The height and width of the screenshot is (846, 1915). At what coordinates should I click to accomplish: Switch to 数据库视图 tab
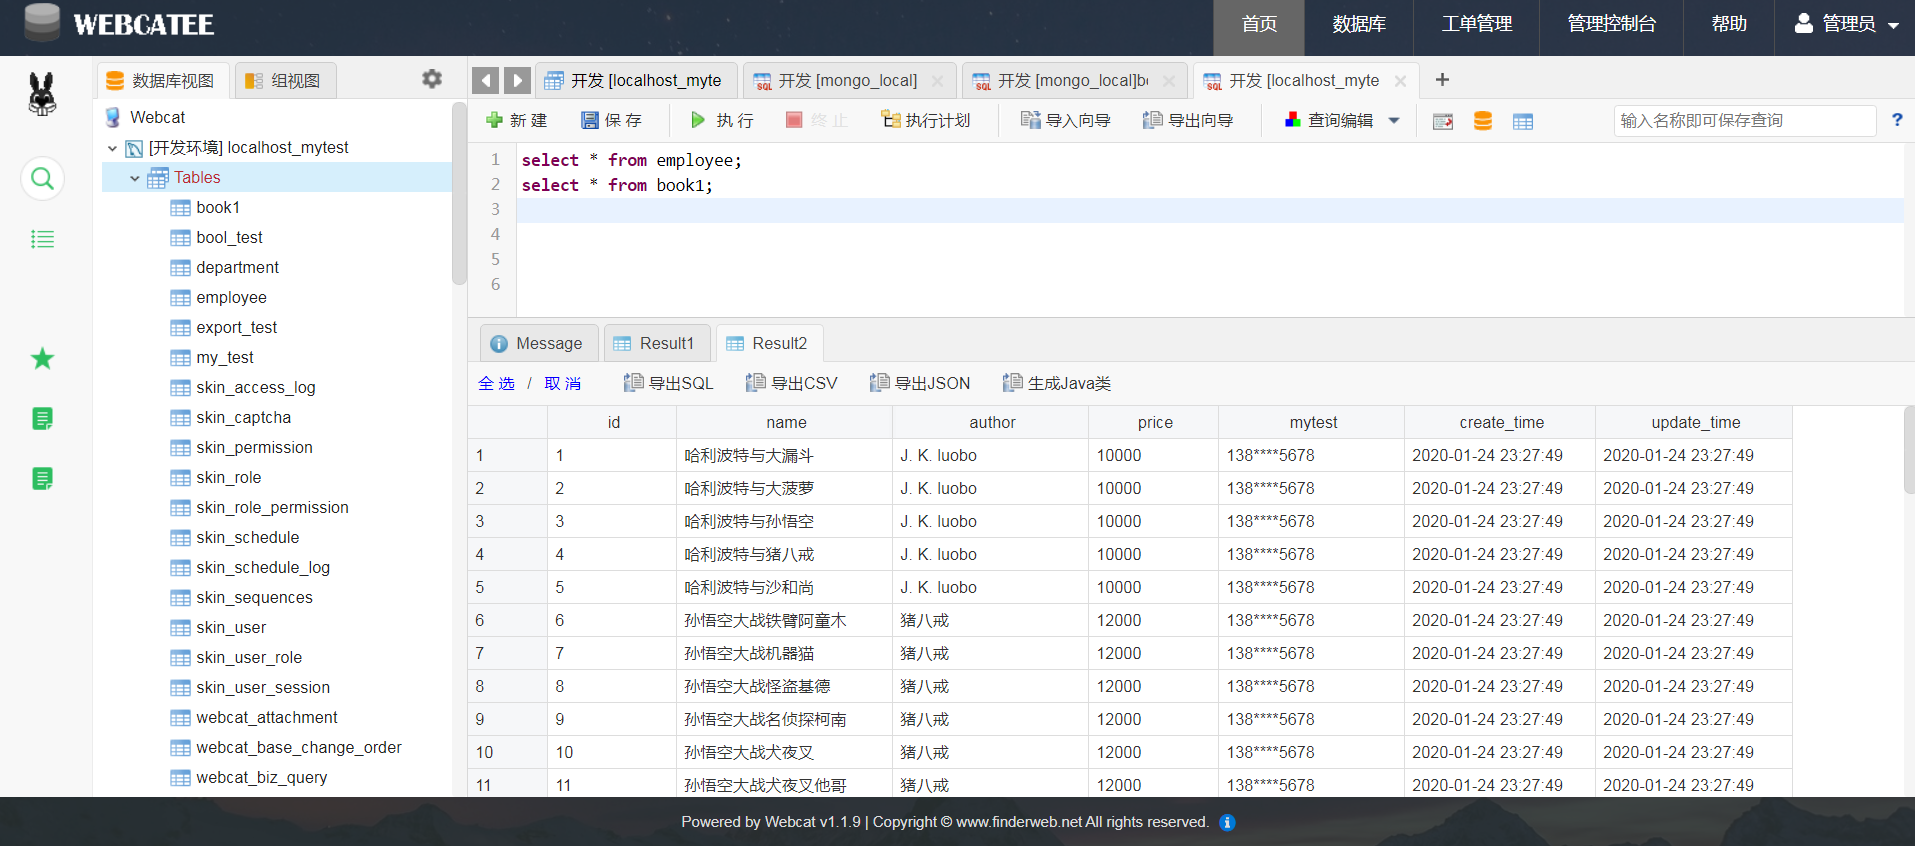click(x=162, y=81)
